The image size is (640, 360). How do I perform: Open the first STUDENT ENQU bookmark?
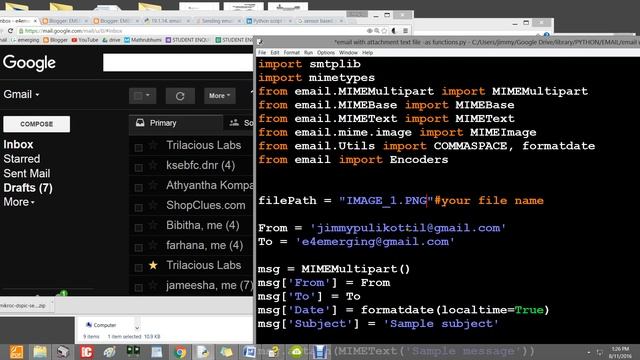point(187,40)
